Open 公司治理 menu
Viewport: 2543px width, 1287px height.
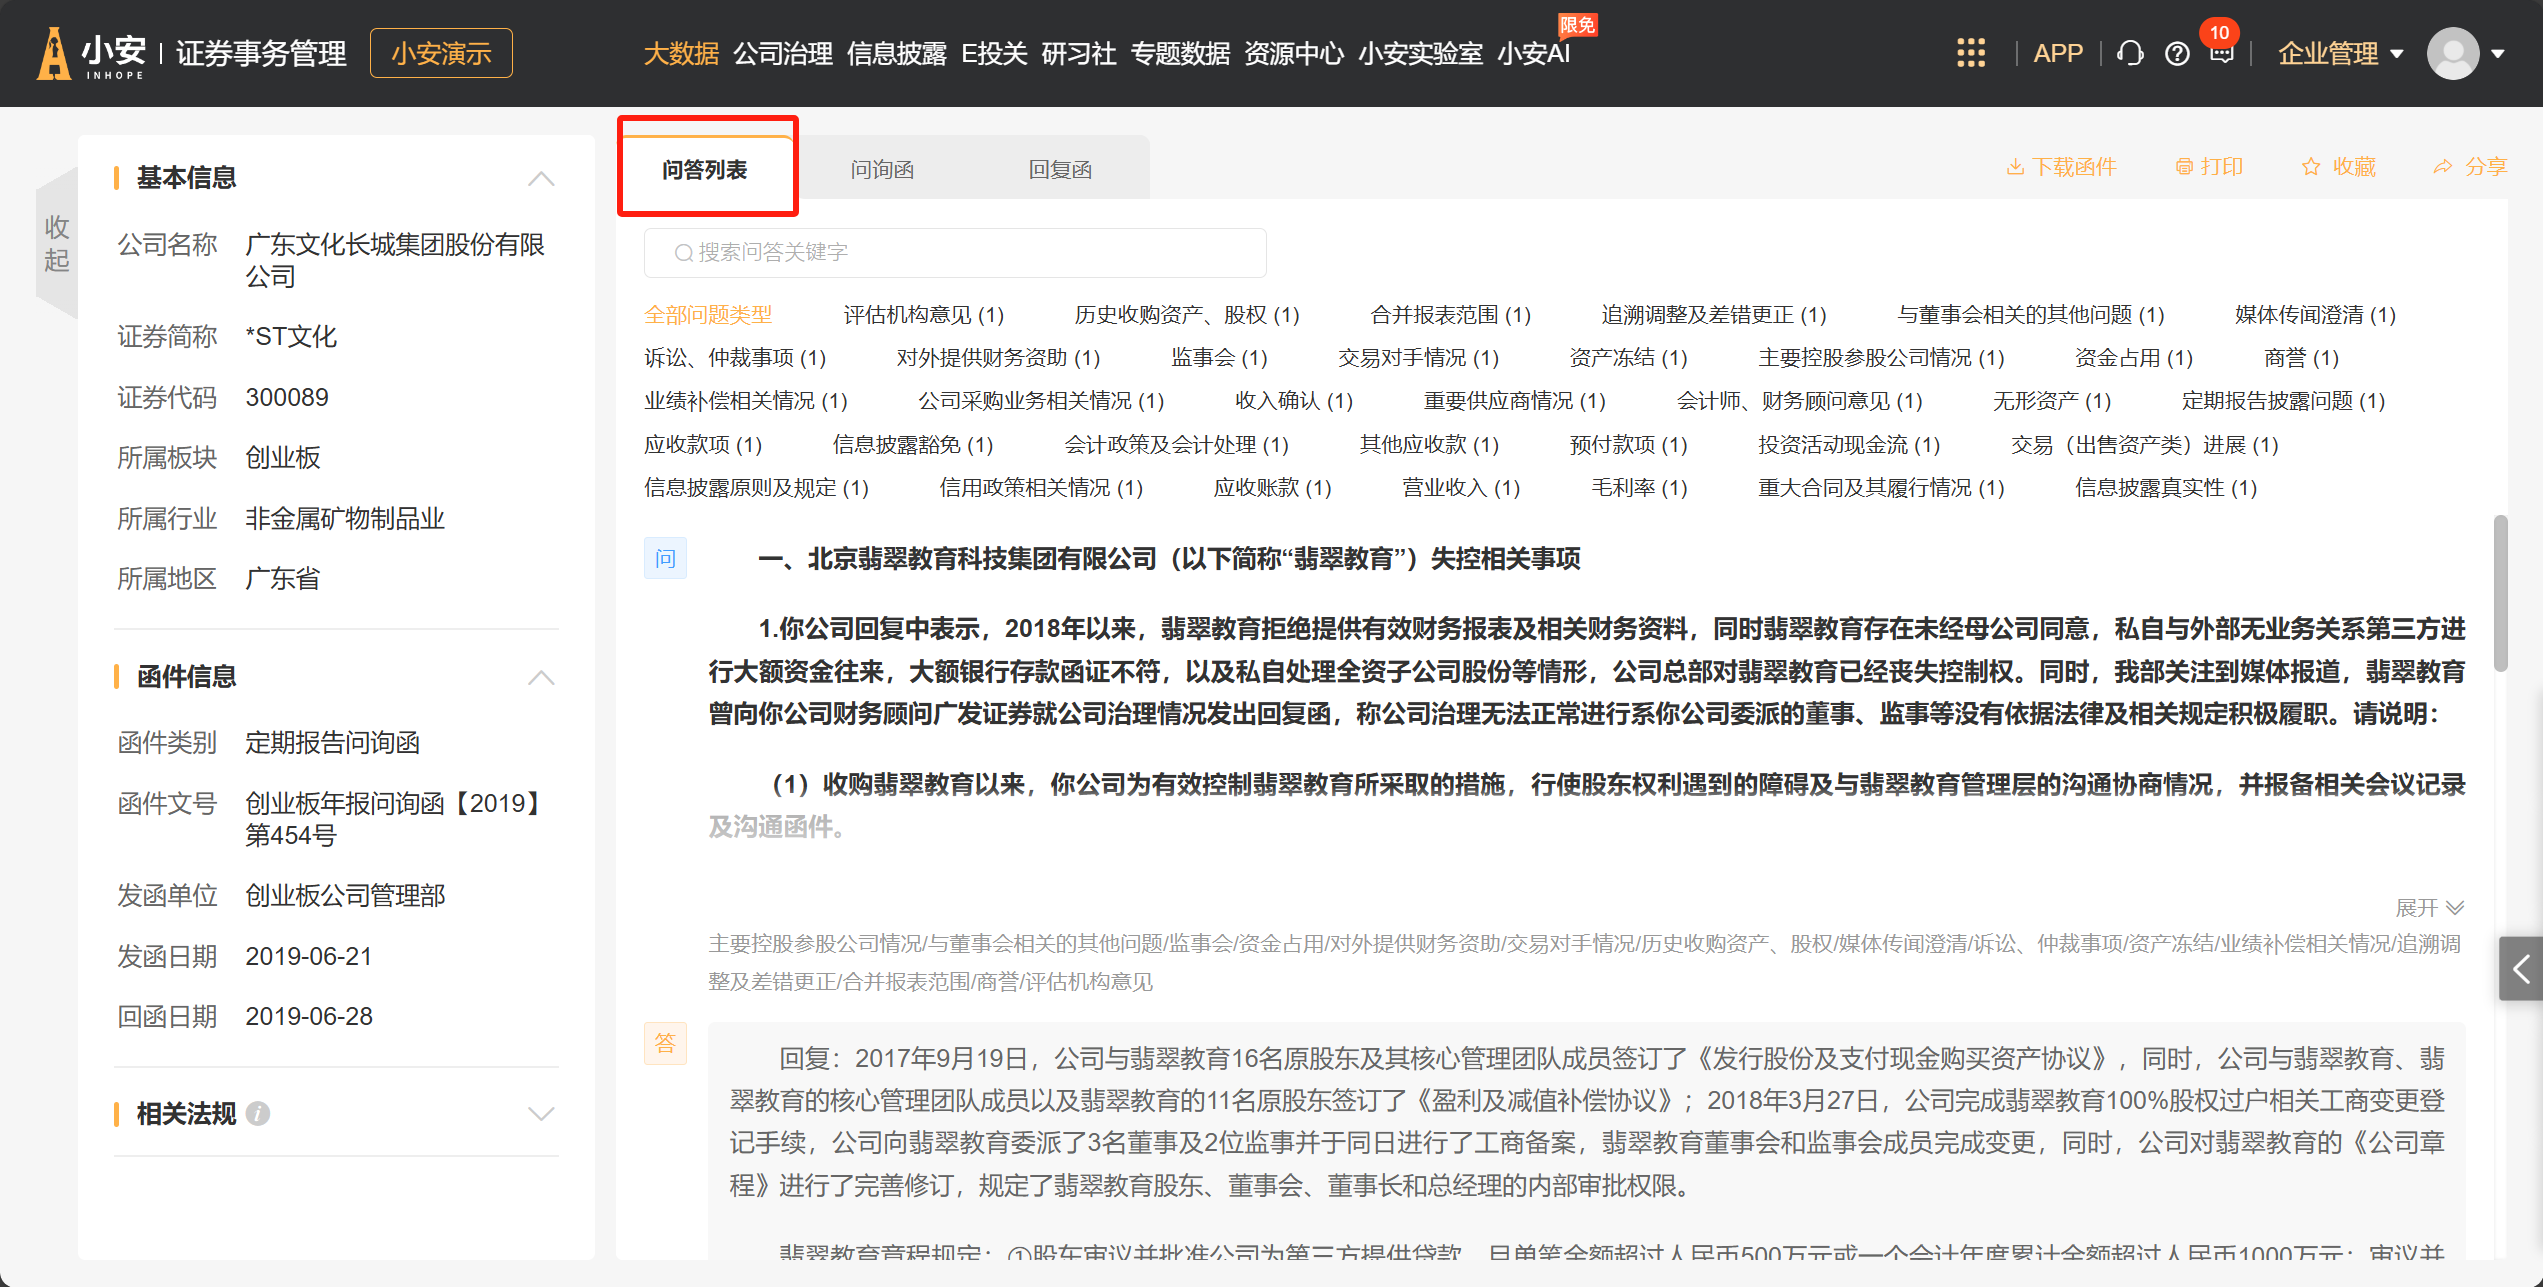[783, 53]
